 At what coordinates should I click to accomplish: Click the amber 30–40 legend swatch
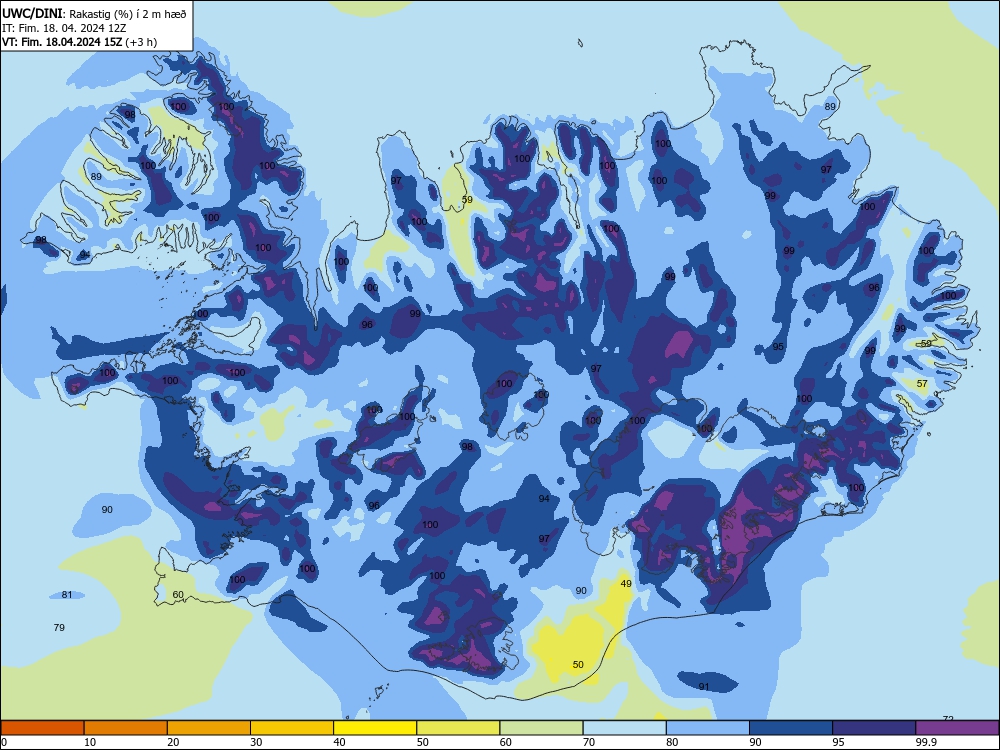point(292,728)
